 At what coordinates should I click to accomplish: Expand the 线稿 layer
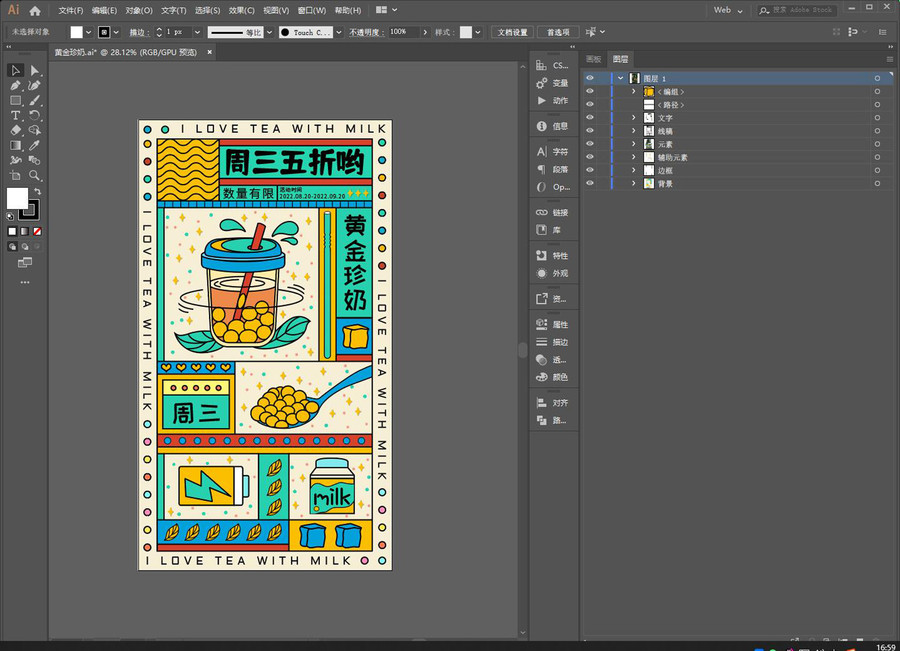[x=634, y=131]
